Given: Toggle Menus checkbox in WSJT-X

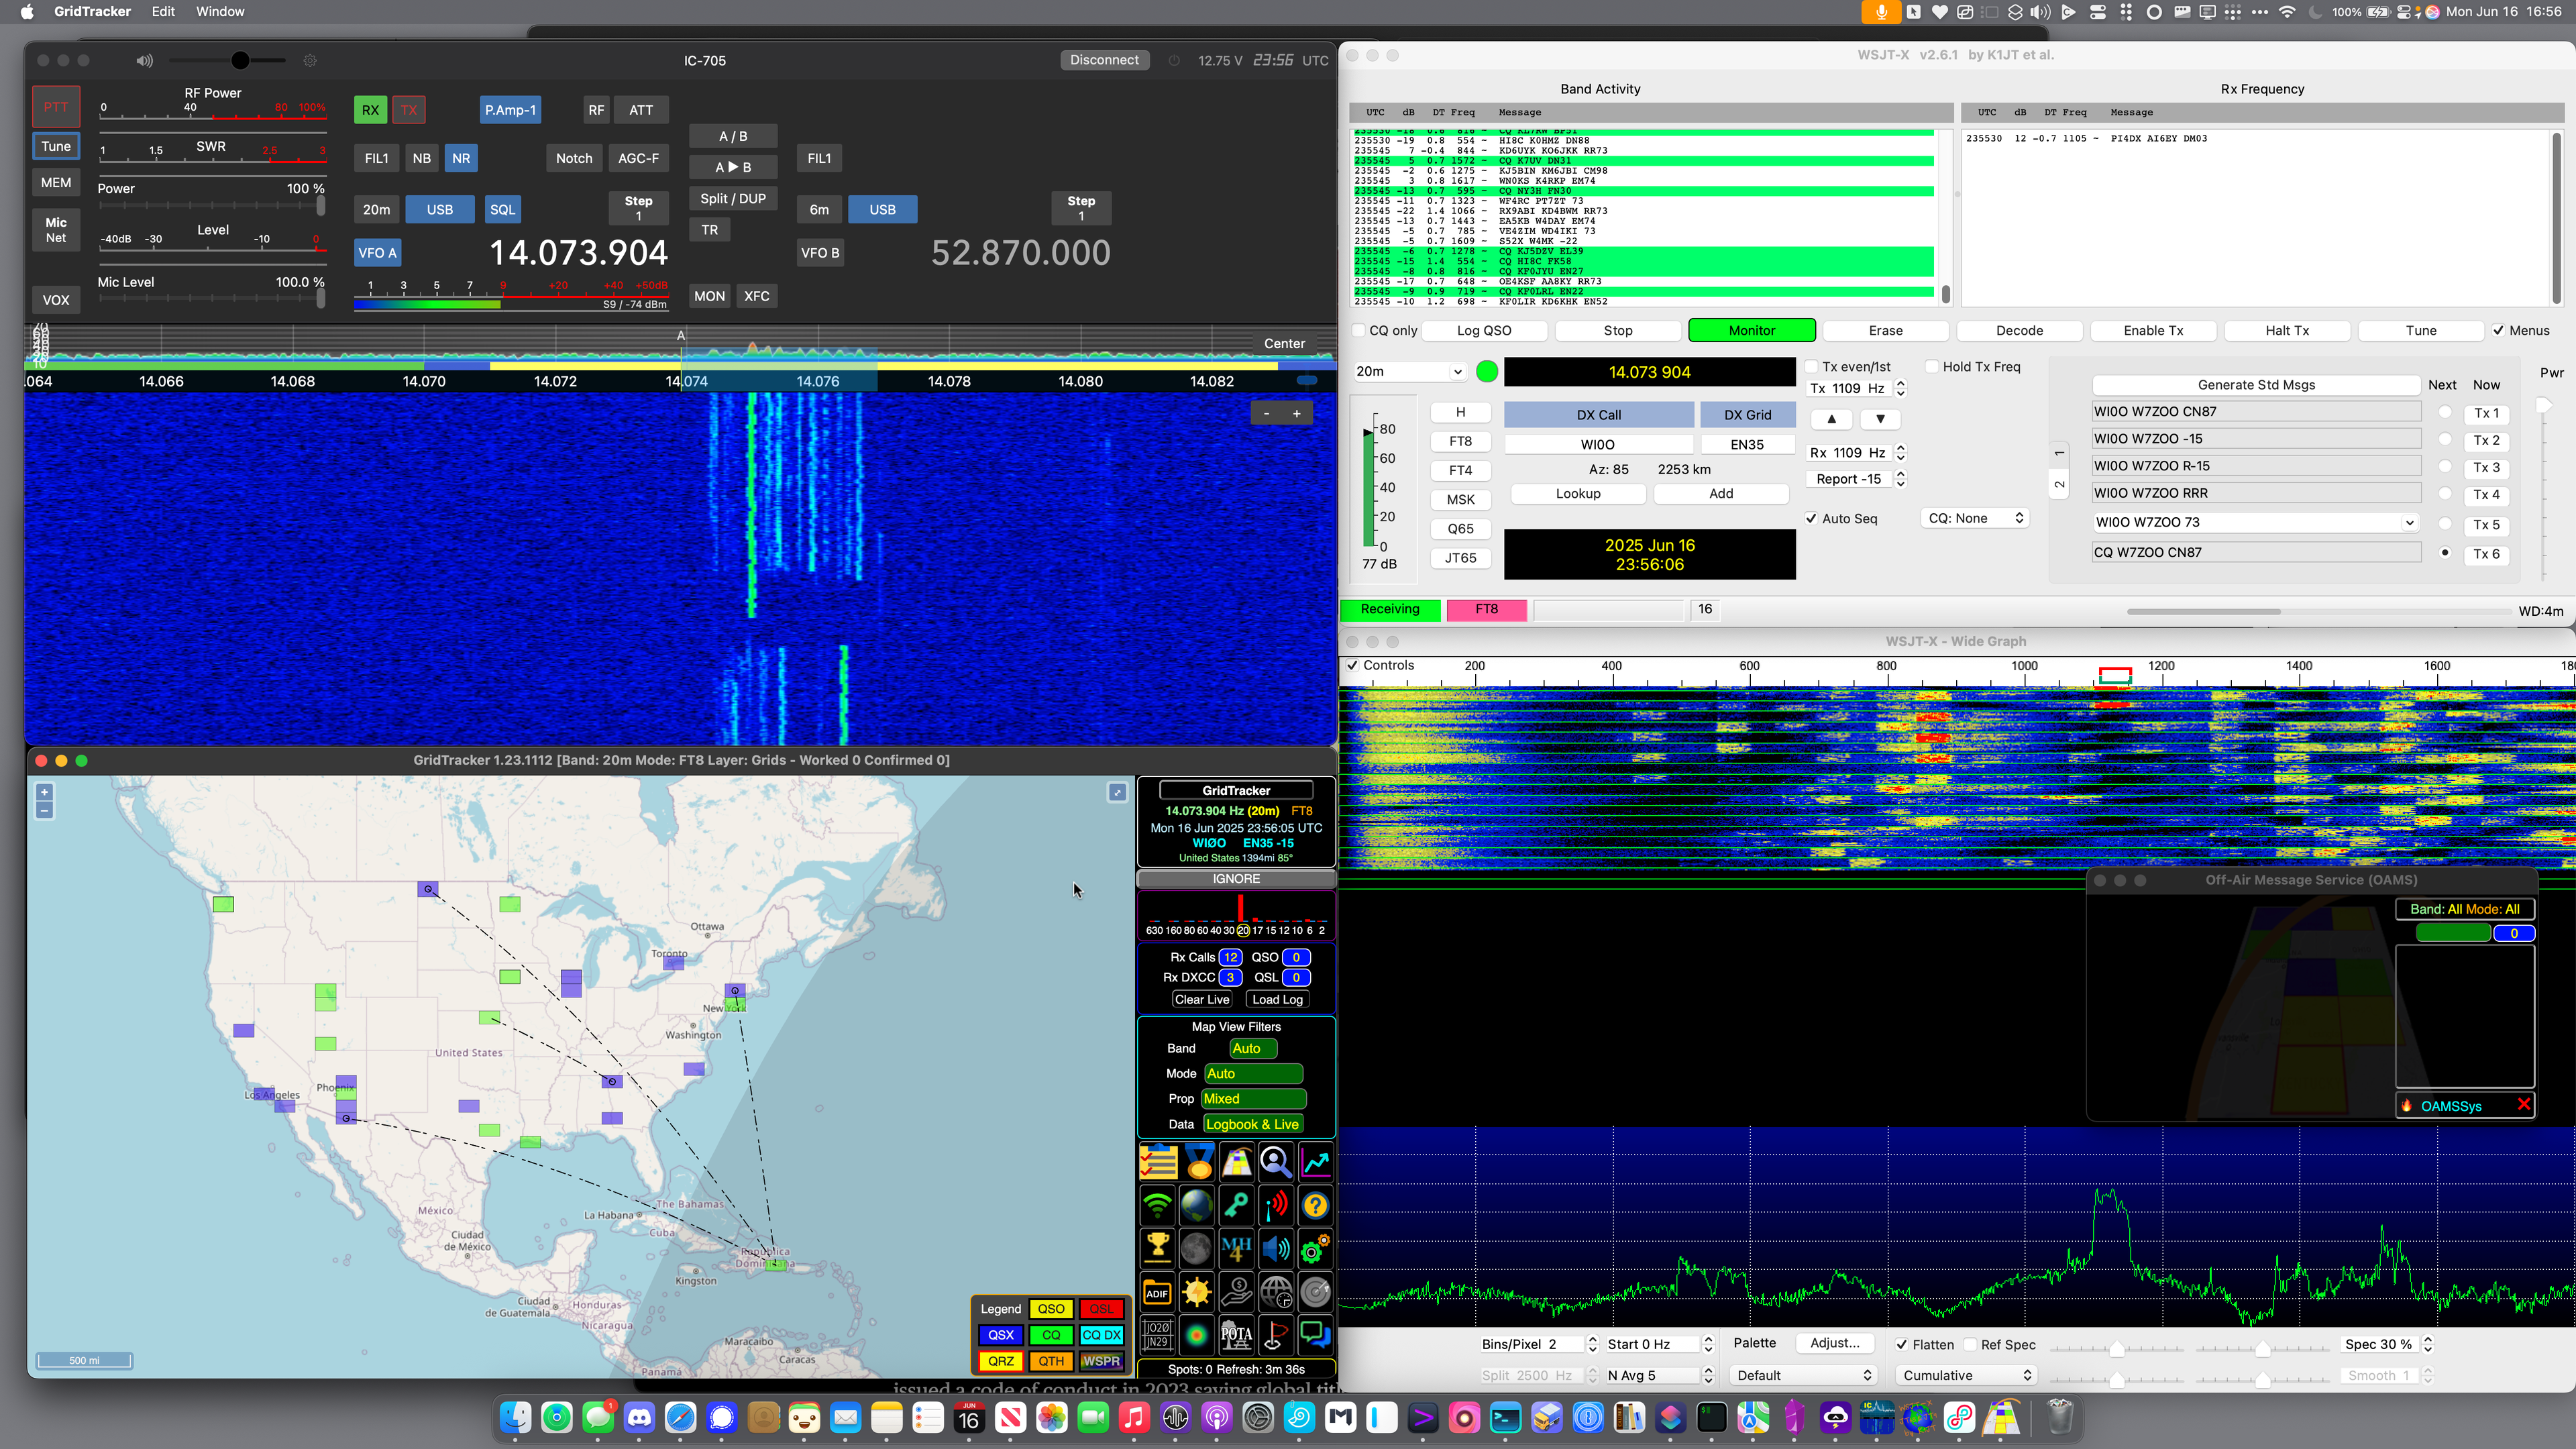Looking at the screenshot, I should point(2498,330).
